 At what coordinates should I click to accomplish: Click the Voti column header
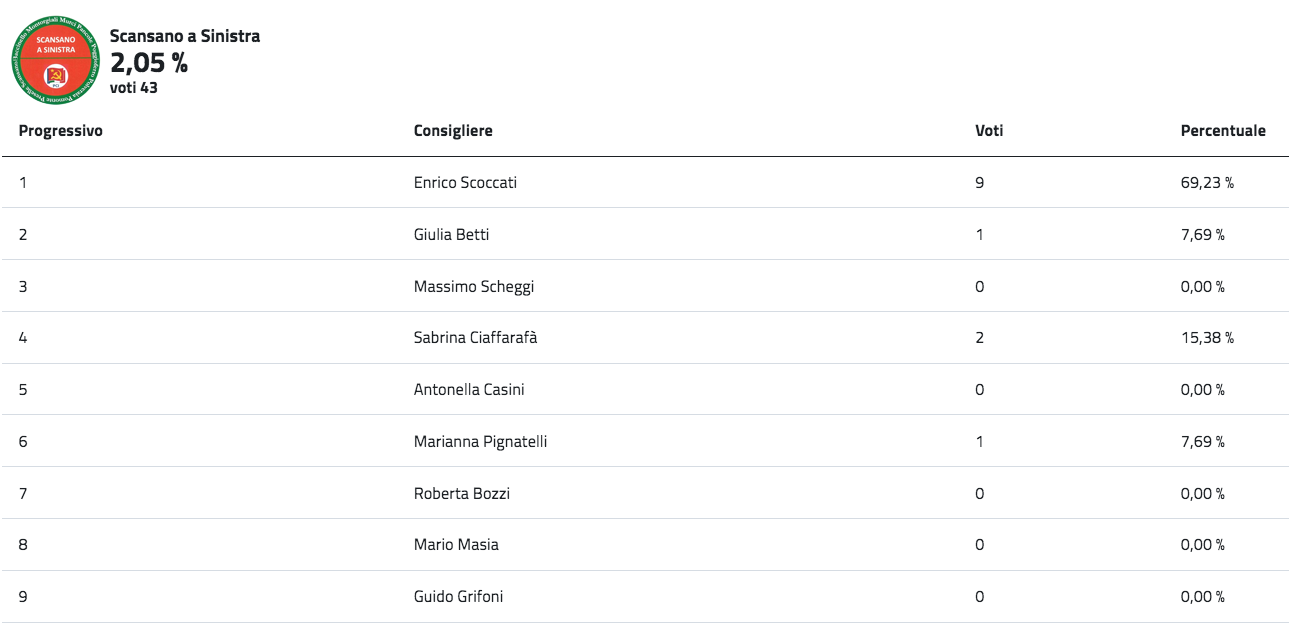tap(989, 131)
